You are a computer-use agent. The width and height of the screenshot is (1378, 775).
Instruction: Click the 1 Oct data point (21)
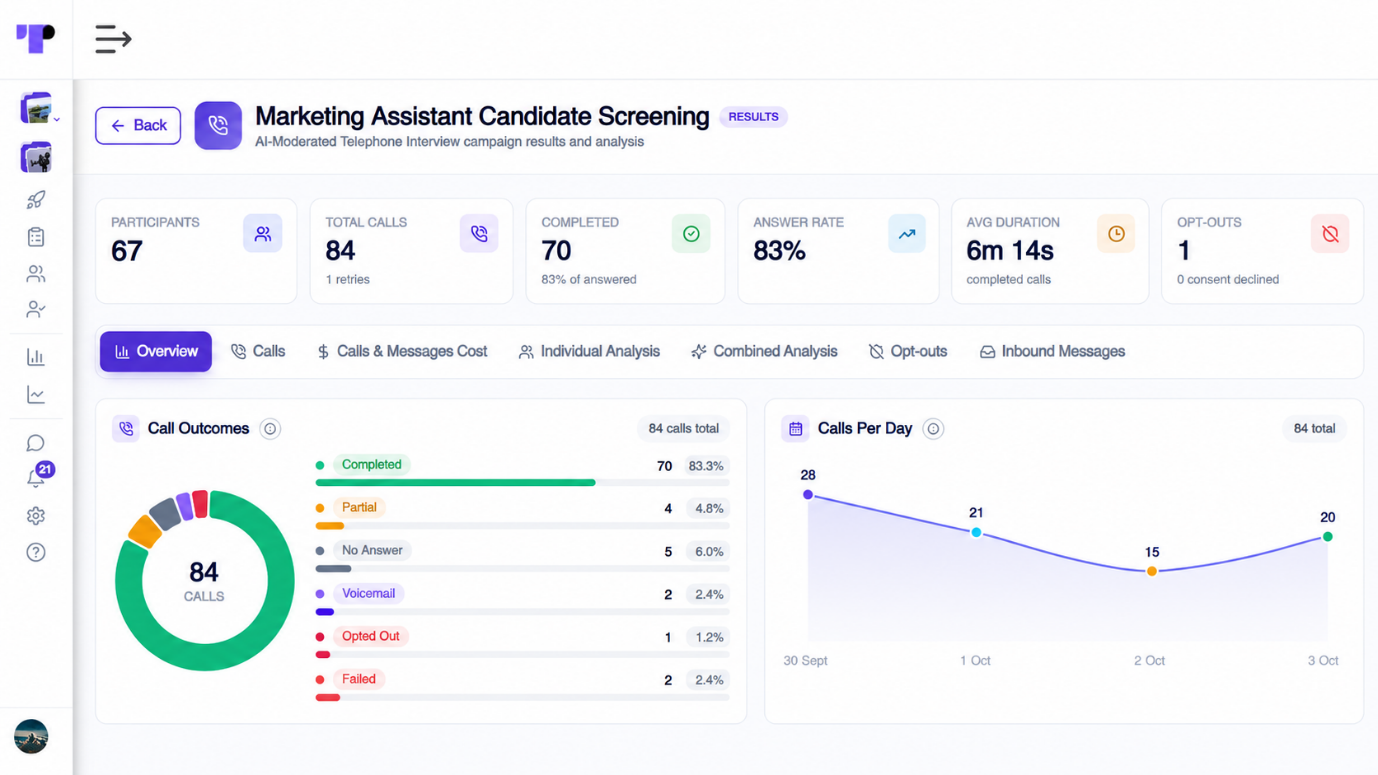(x=976, y=533)
